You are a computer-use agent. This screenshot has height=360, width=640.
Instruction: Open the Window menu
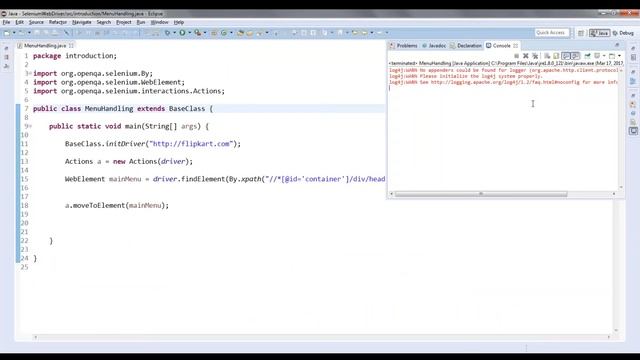point(159,22)
